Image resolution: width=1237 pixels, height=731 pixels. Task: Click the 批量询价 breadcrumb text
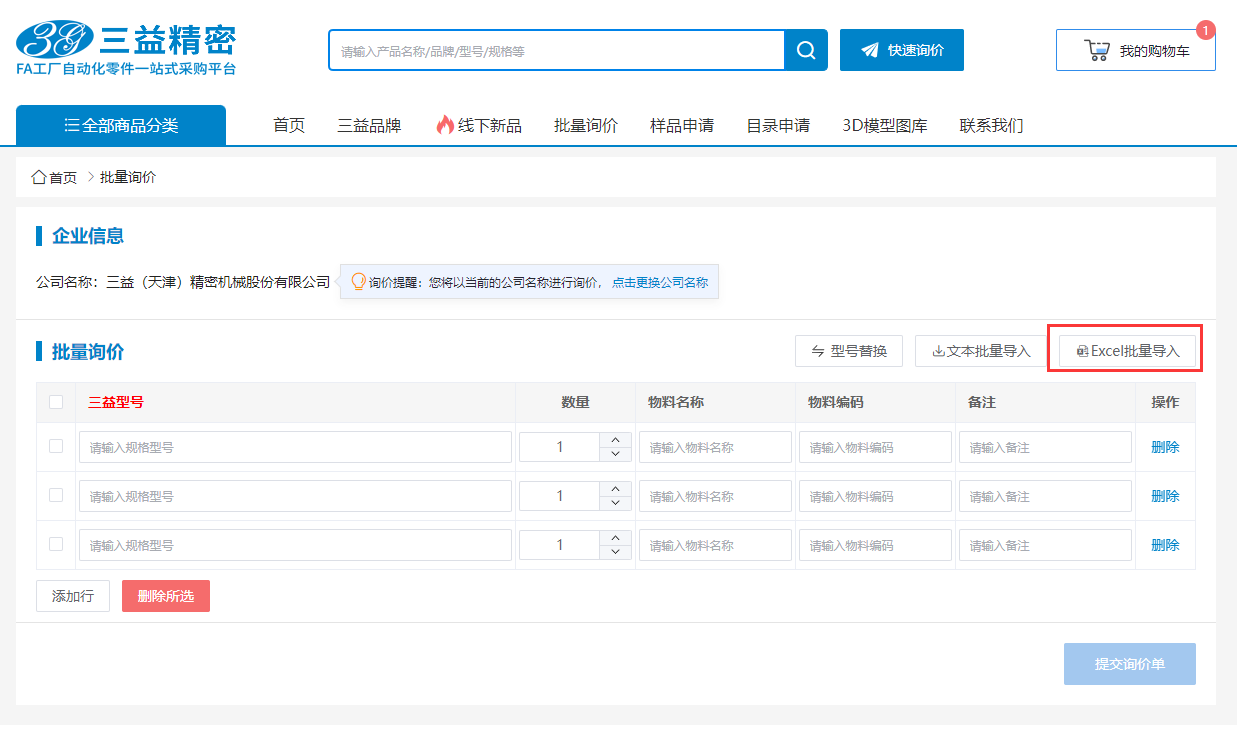[128, 177]
